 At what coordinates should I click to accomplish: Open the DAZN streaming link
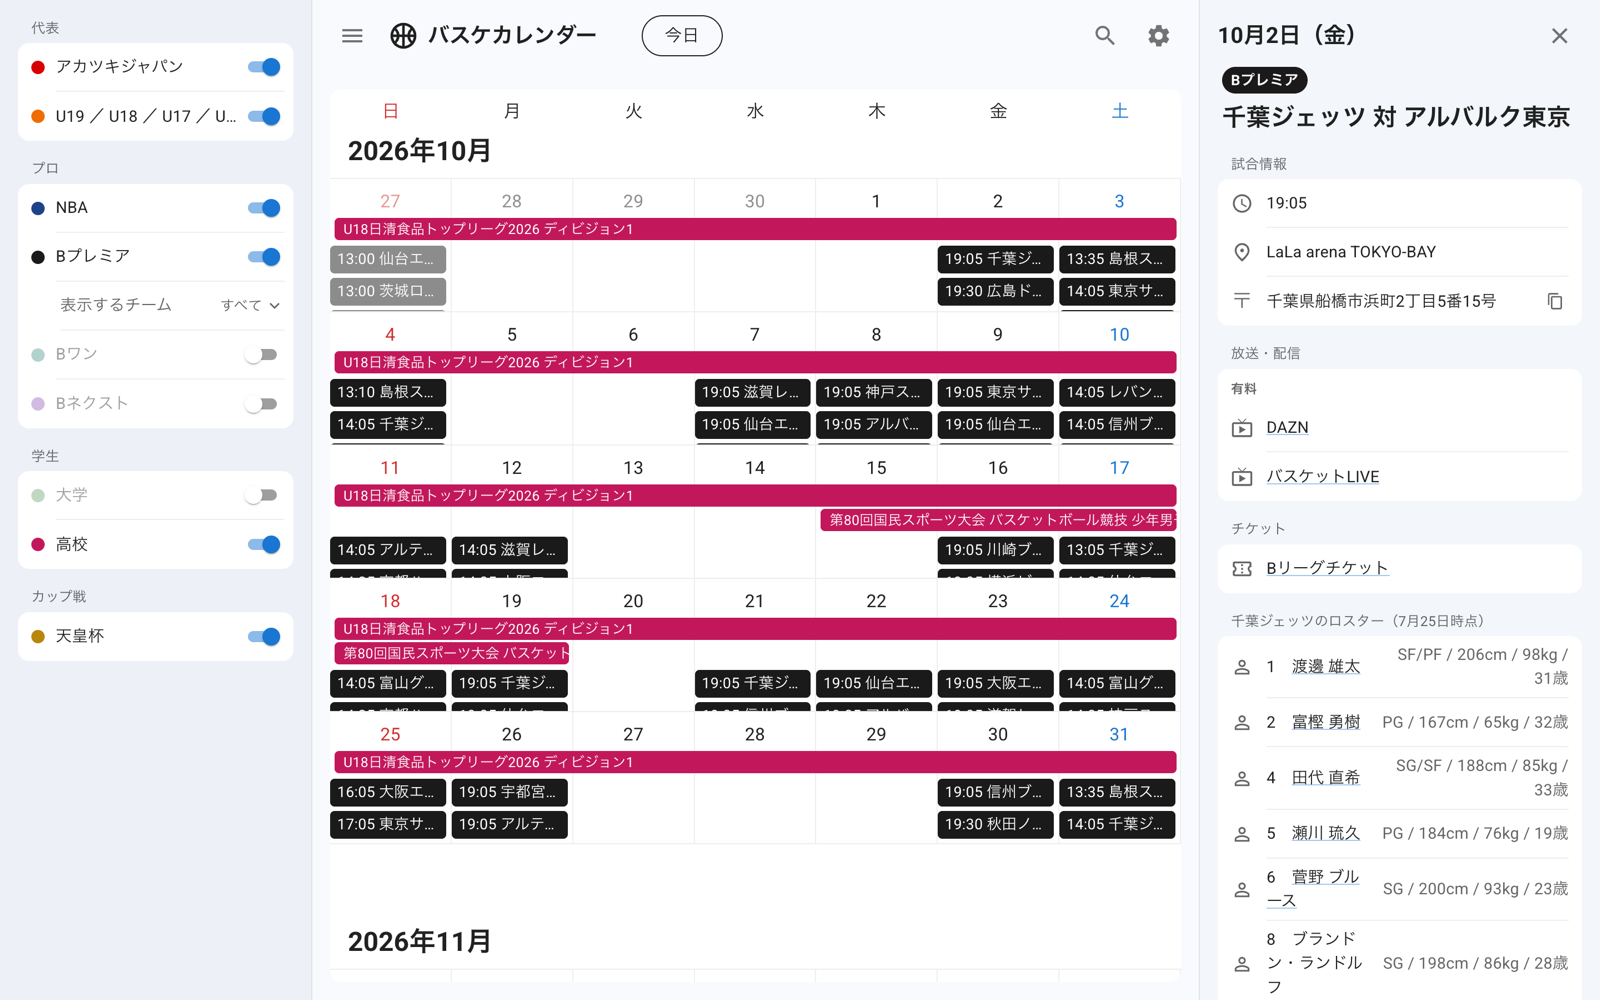point(1287,428)
